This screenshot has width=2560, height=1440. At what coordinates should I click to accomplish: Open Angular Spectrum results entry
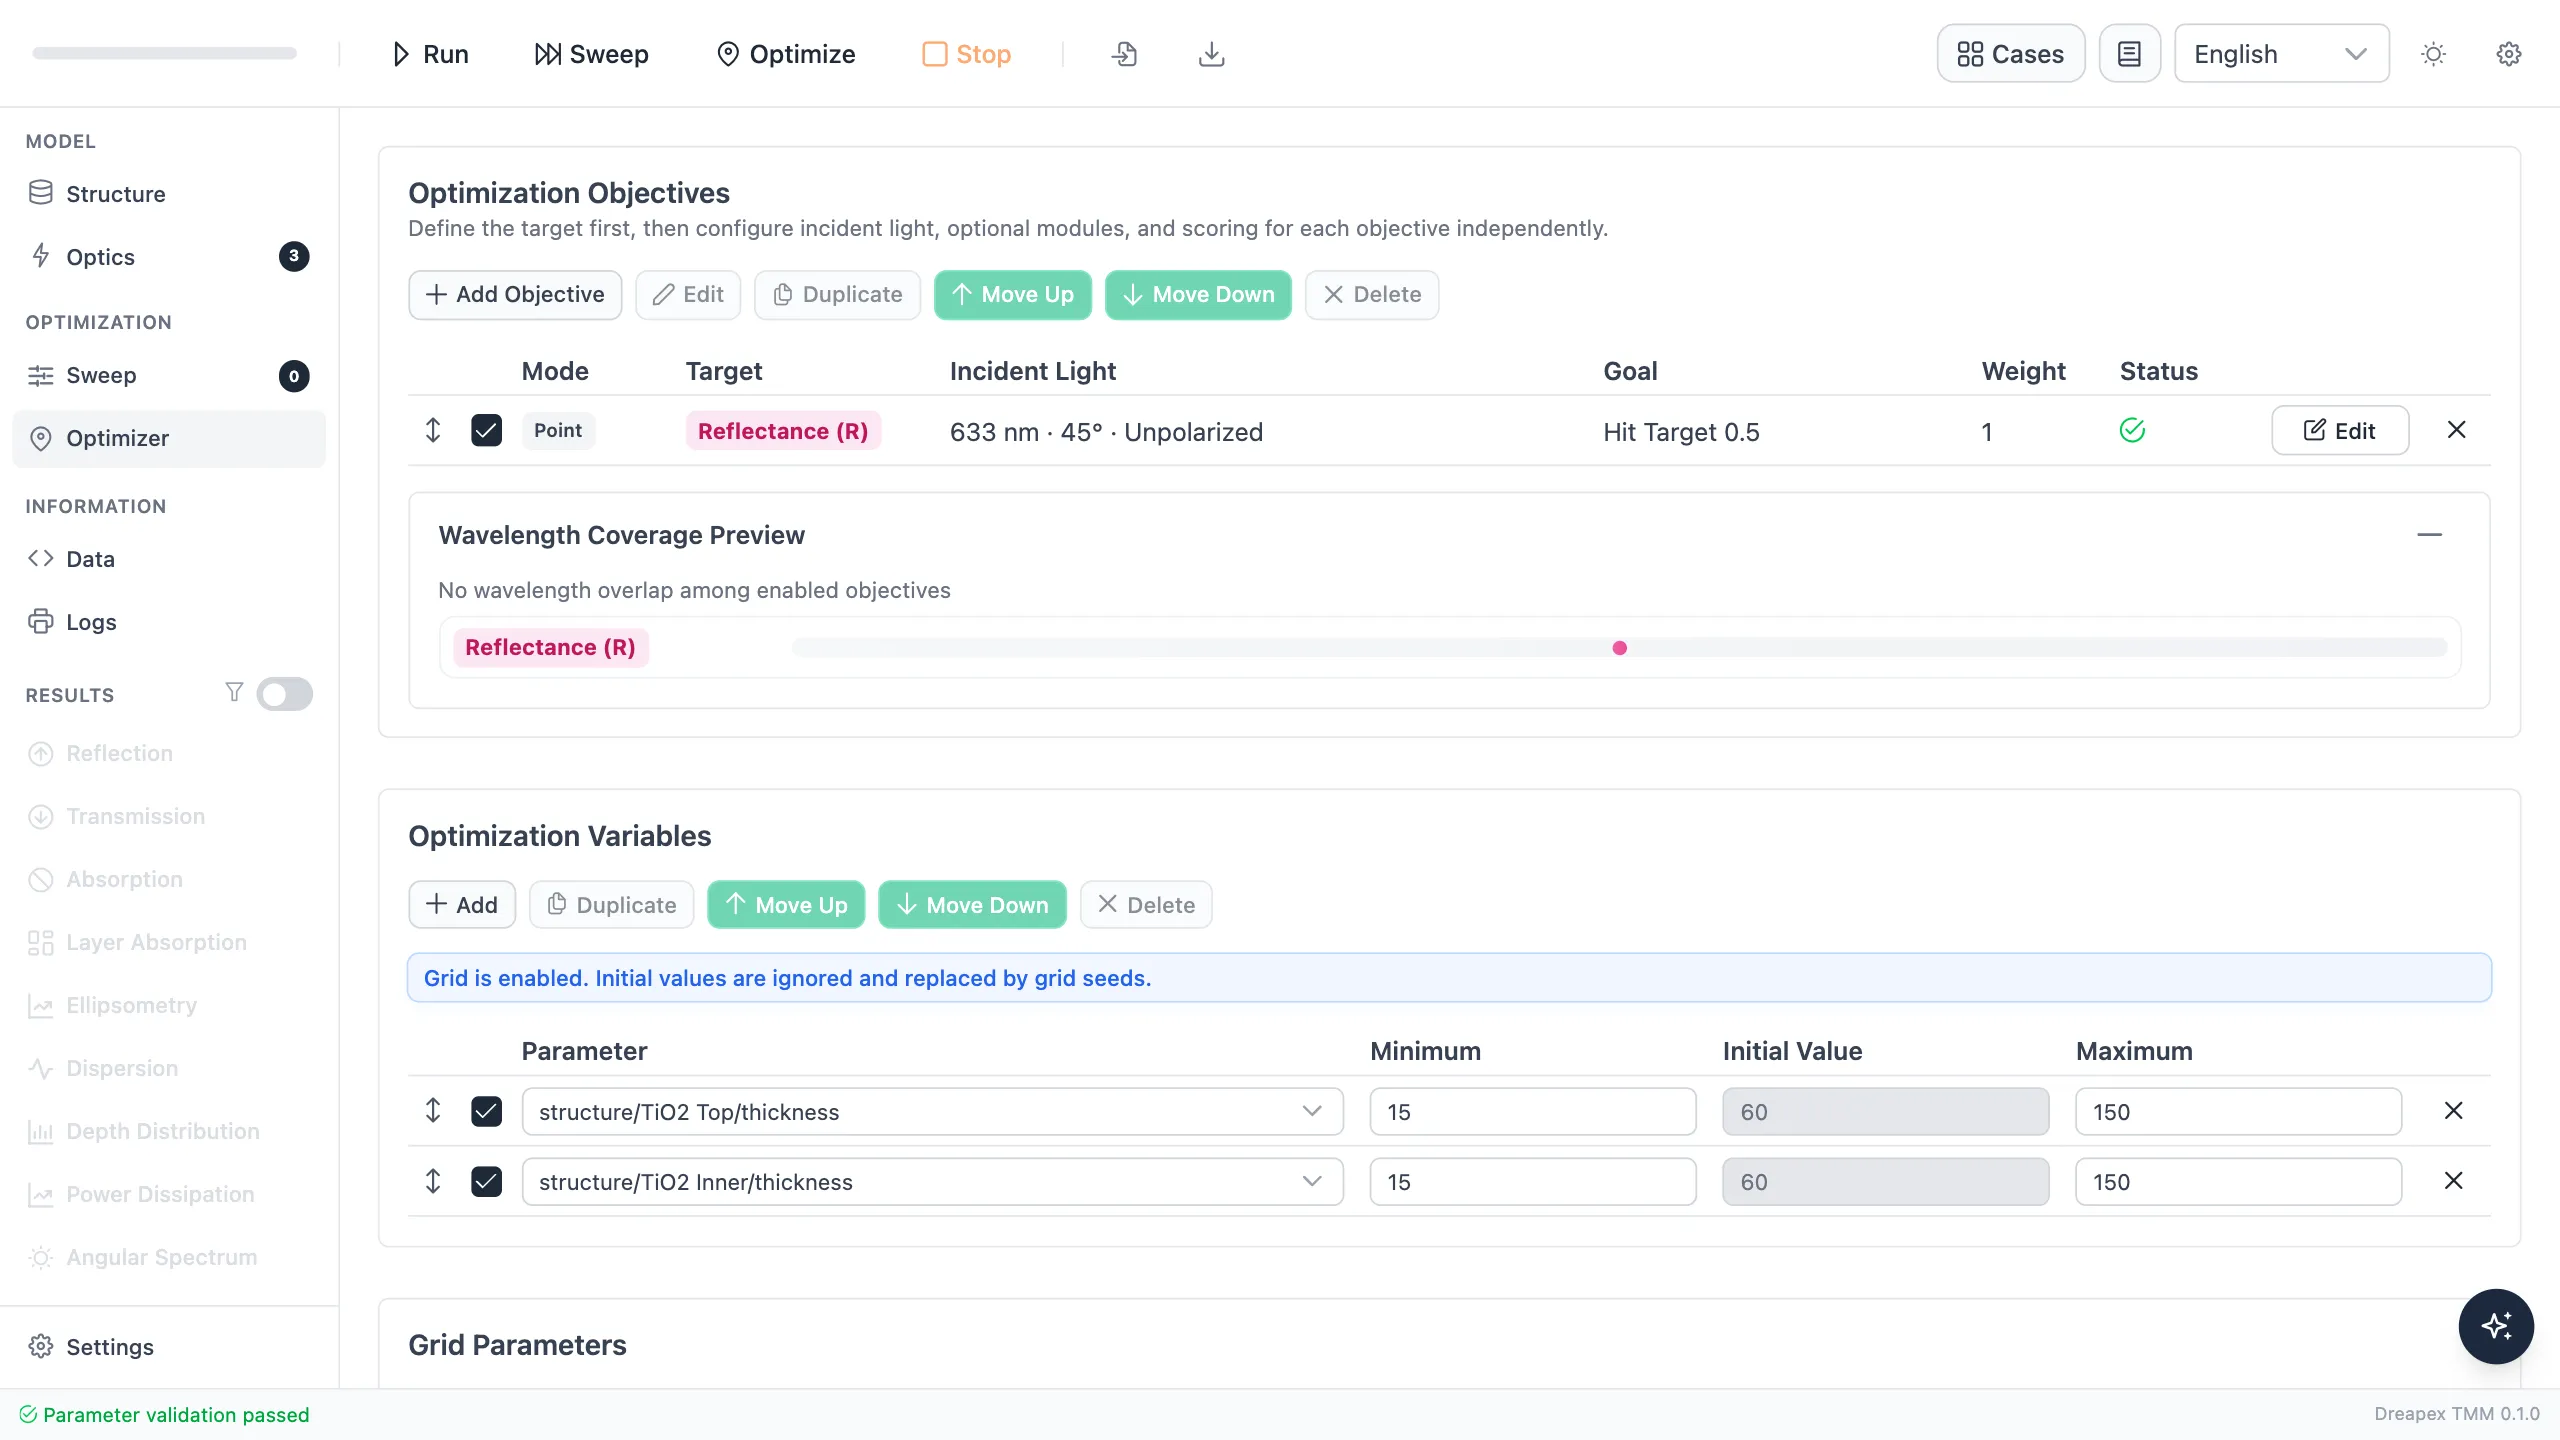pyautogui.click(x=169, y=1257)
